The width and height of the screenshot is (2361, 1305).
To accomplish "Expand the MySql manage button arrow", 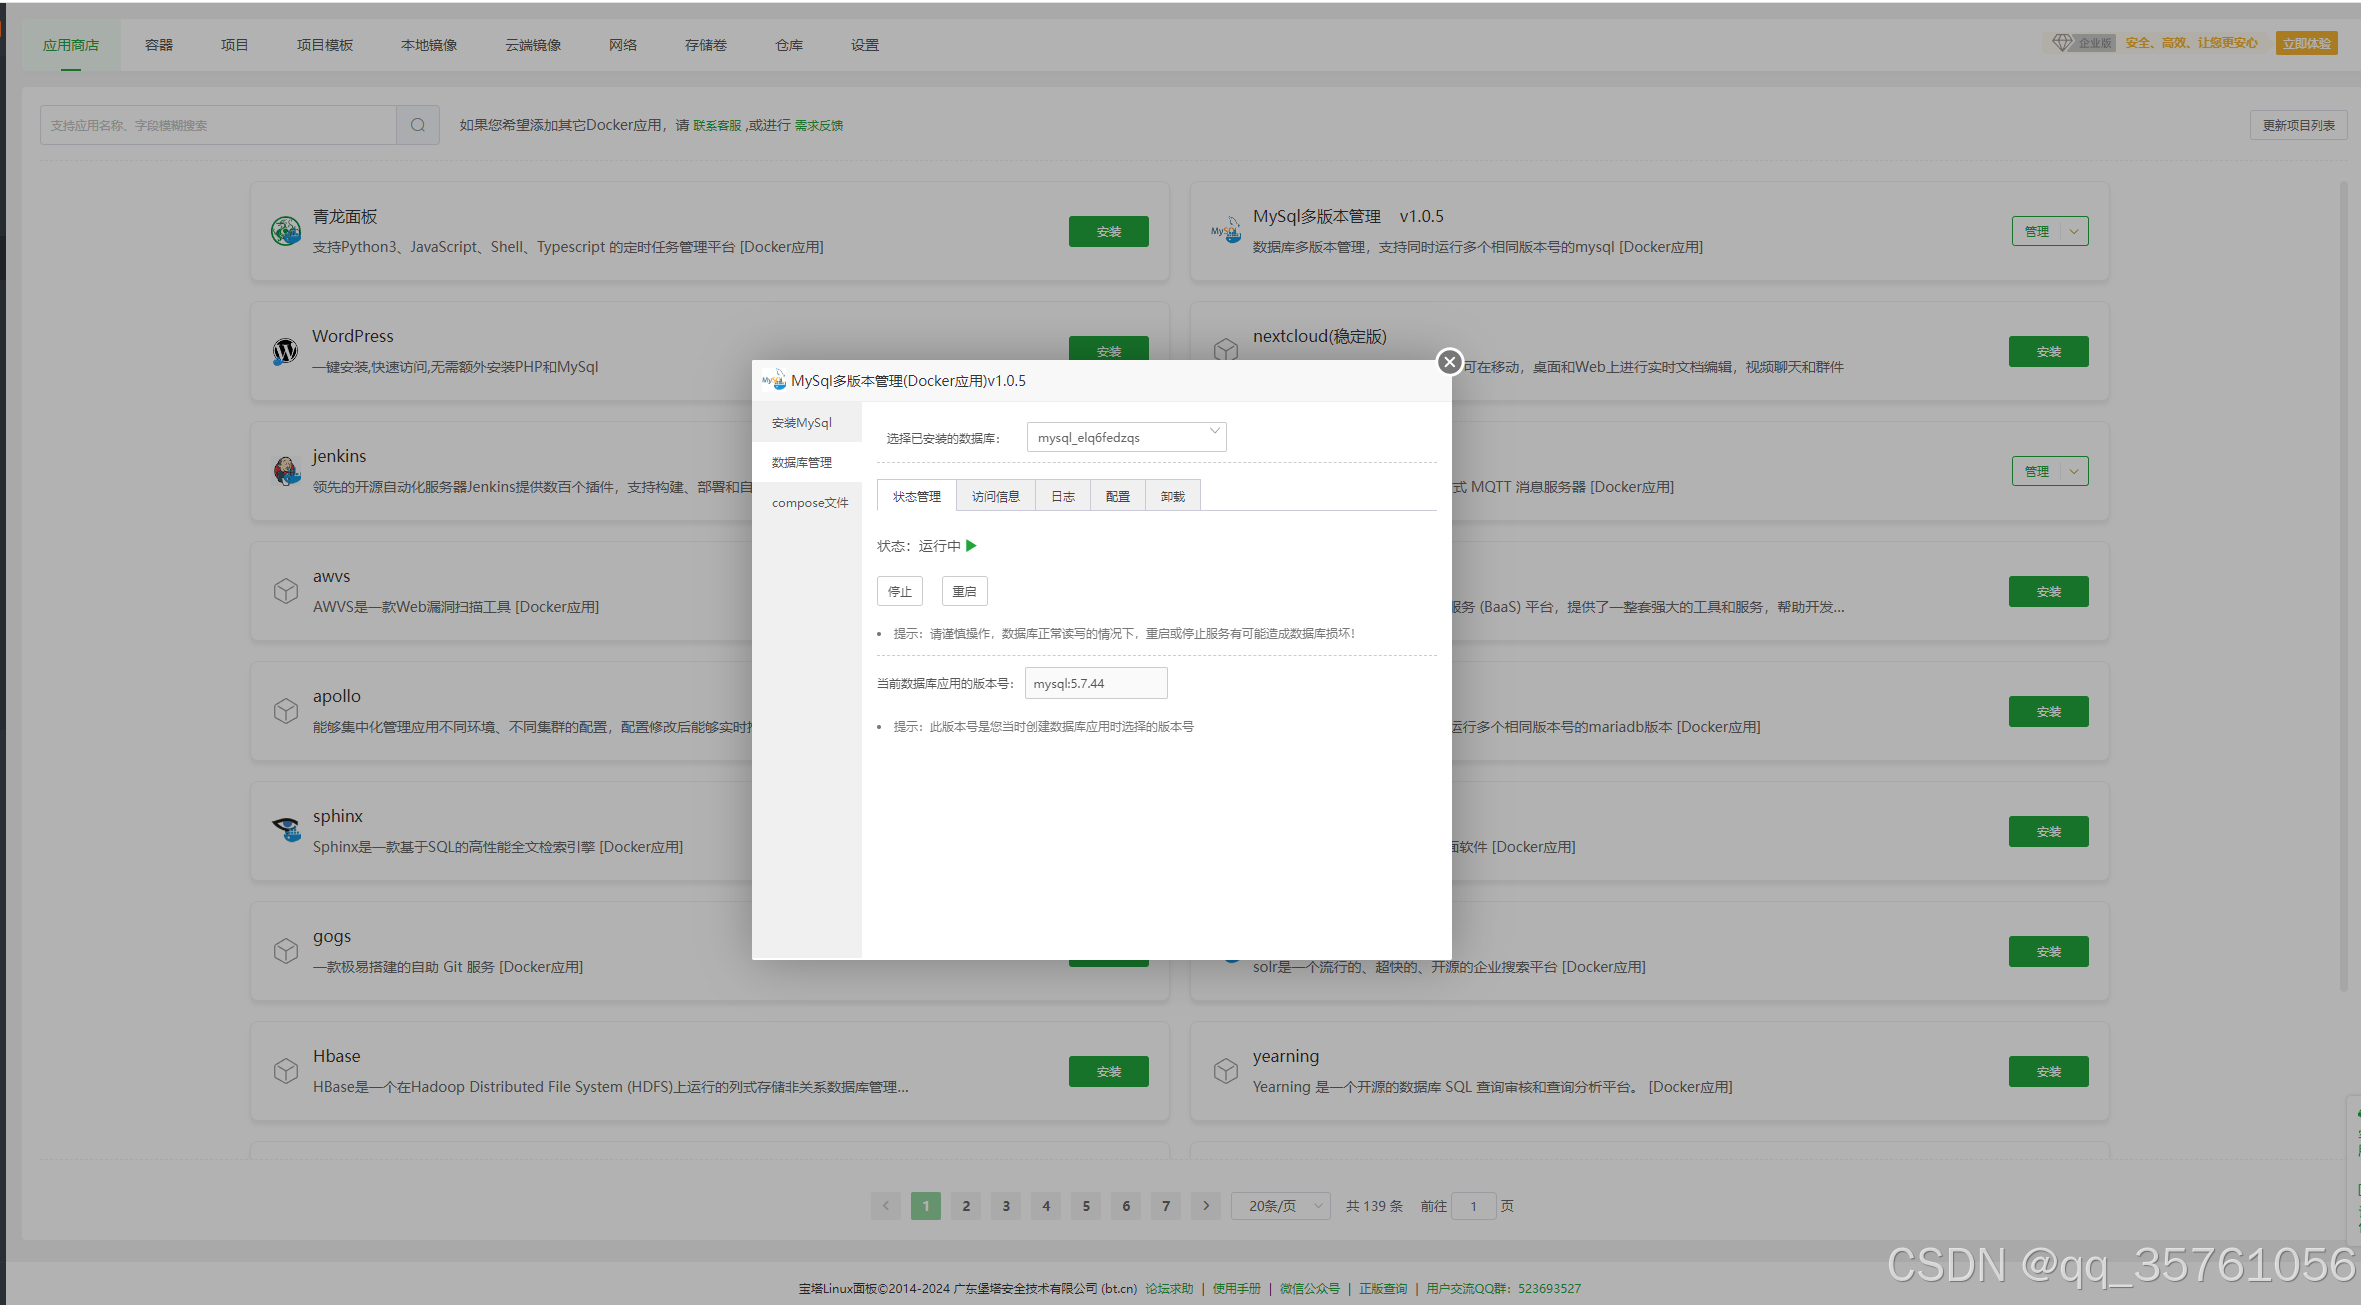I will point(2075,231).
